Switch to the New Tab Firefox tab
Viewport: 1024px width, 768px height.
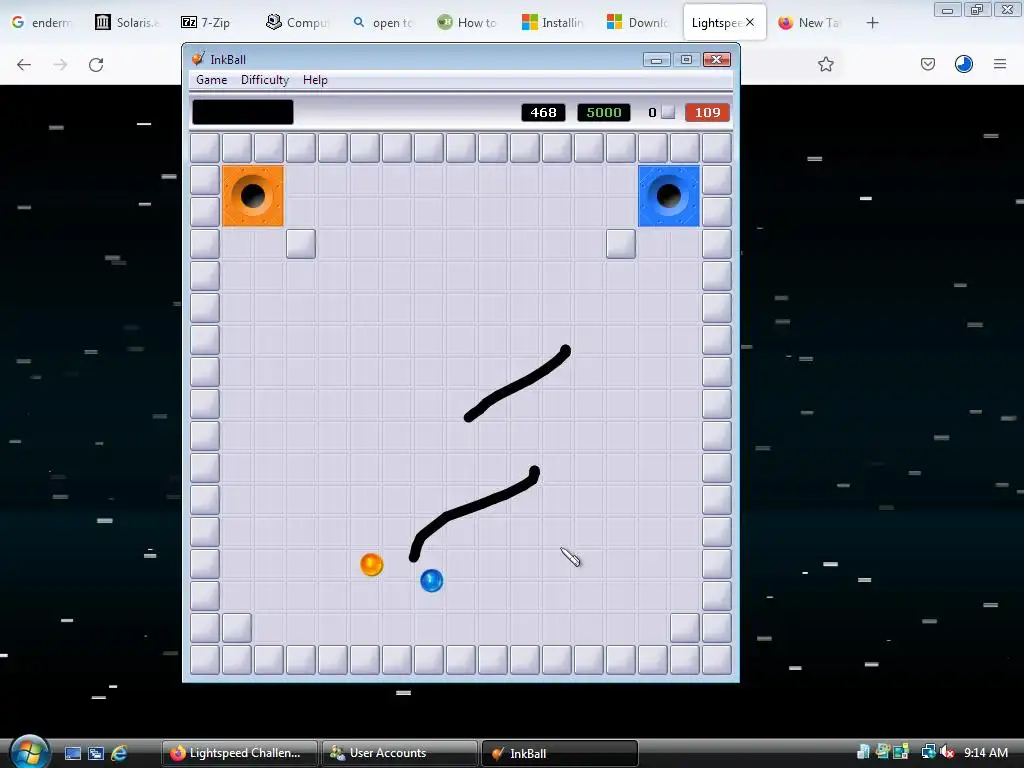pos(808,23)
